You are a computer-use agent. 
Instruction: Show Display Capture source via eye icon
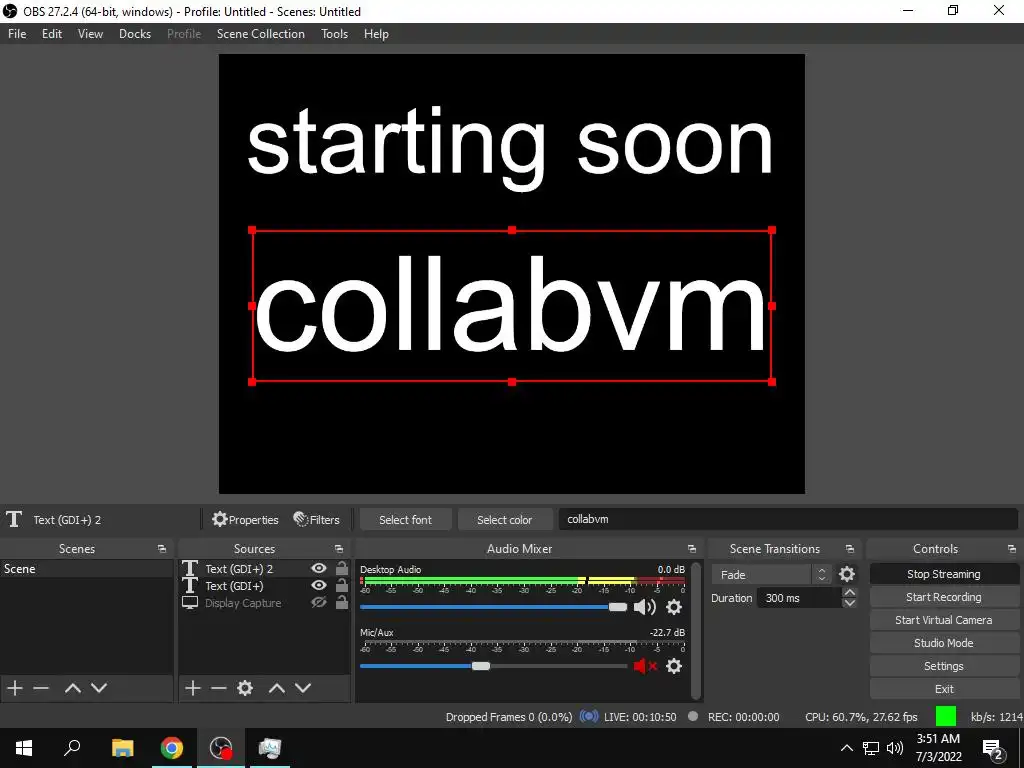point(319,602)
